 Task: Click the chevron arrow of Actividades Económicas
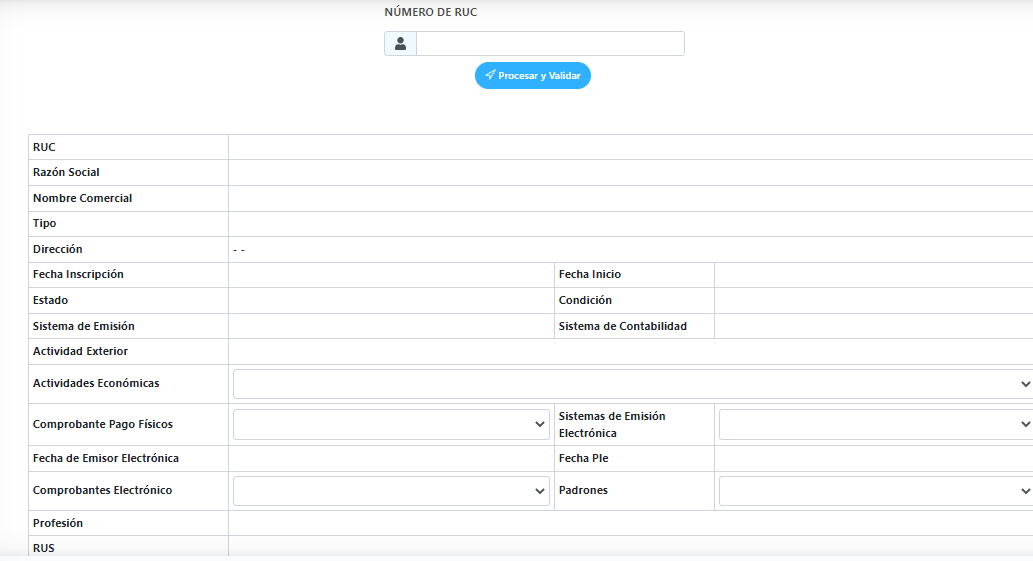click(x=1025, y=384)
